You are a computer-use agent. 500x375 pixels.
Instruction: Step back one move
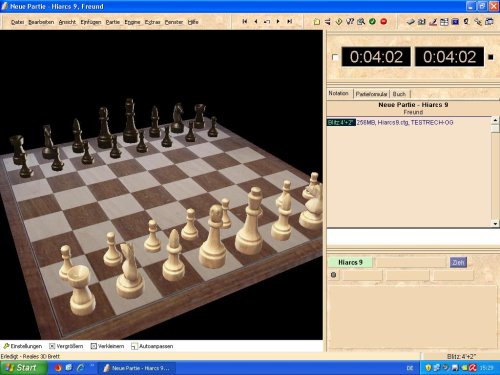(x=256, y=21)
